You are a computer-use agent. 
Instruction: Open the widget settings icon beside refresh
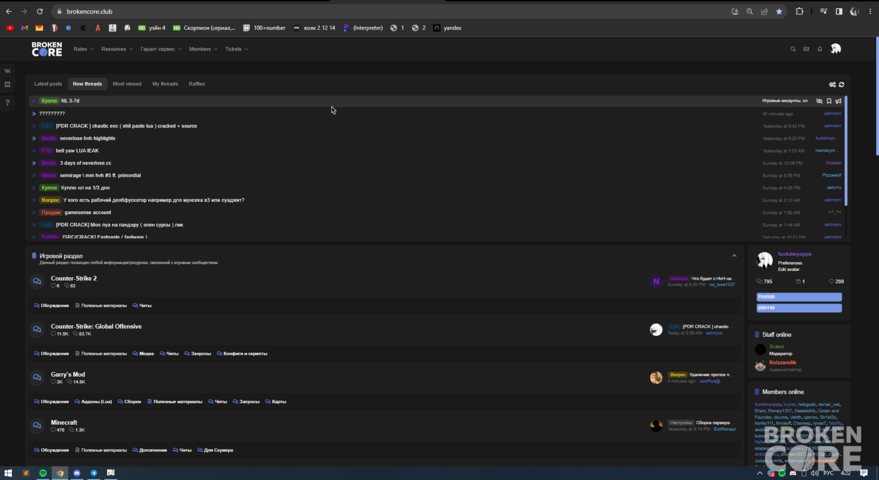click(x=832, y=84)
